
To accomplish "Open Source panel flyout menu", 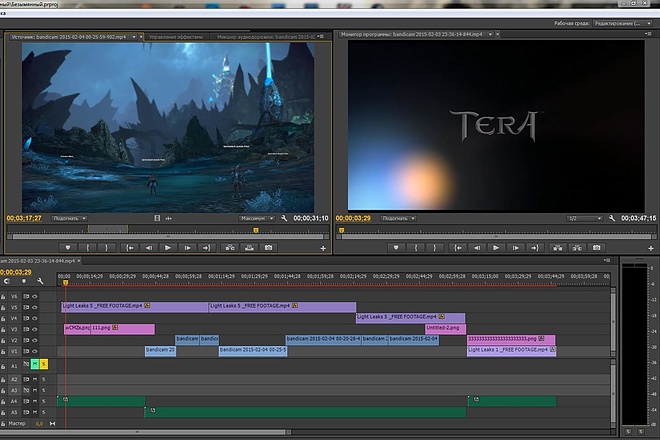I will (321, 37).
